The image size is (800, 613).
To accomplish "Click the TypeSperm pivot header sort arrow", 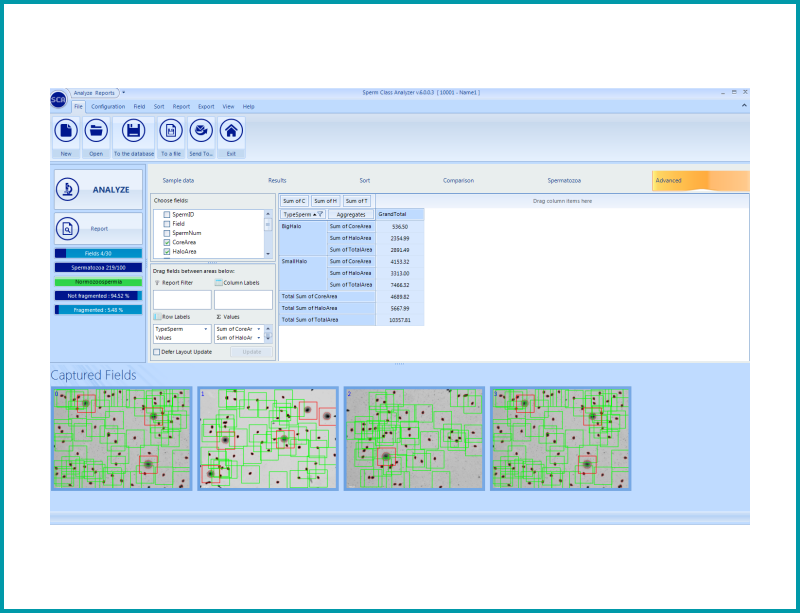I will pos(314,214).
